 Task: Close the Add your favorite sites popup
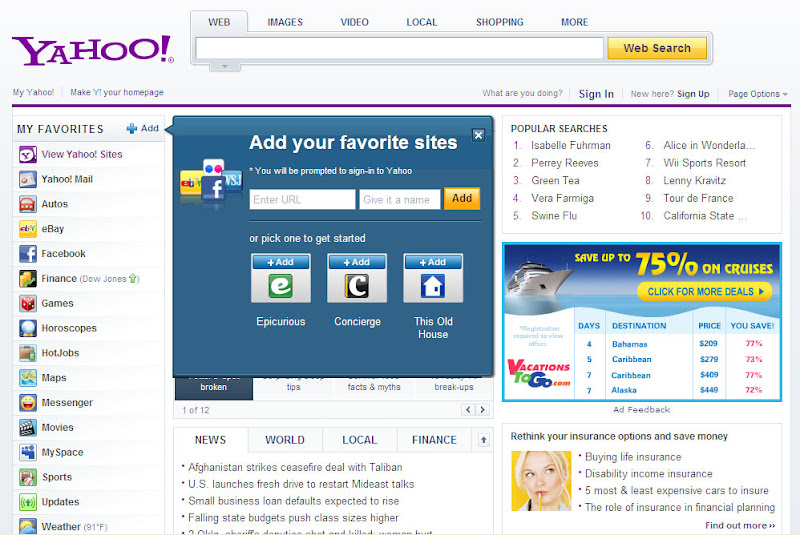(478, 135)
